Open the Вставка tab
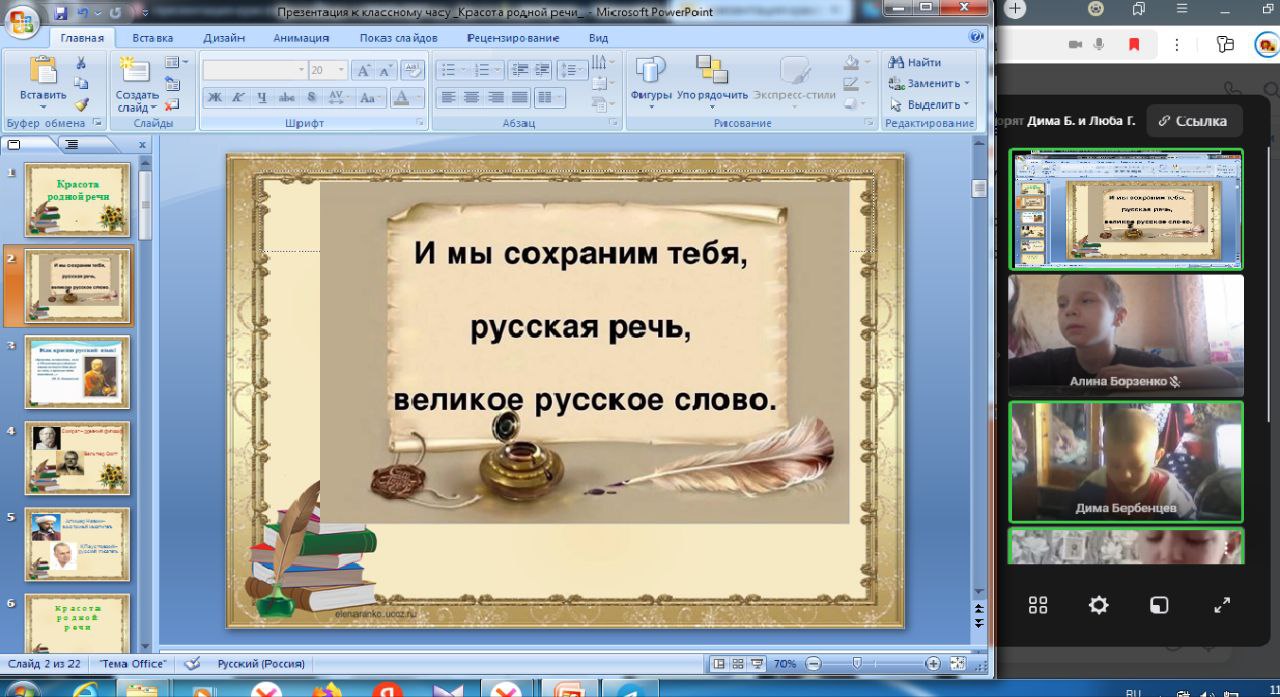The width and height of the screenshot is (1280, 697). (x=152, y=38)
